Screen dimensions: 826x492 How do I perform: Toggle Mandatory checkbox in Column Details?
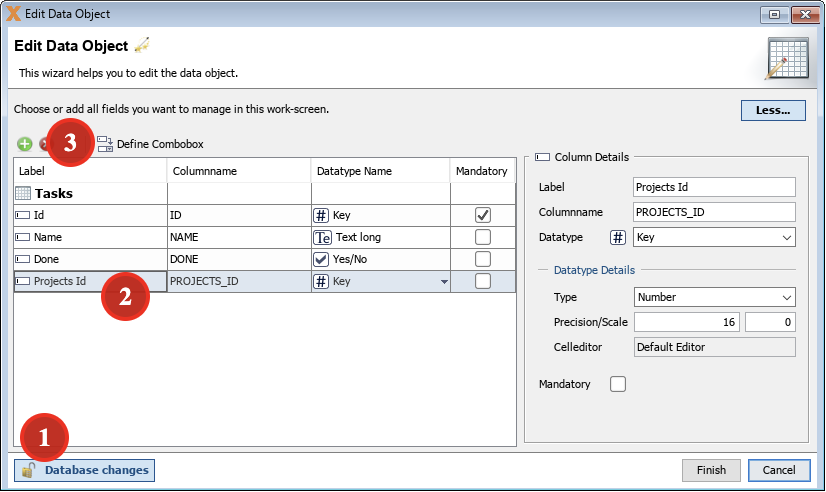(618, 384)
